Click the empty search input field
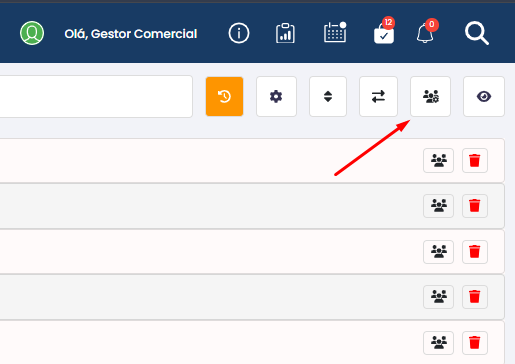 tap(96, 97)
